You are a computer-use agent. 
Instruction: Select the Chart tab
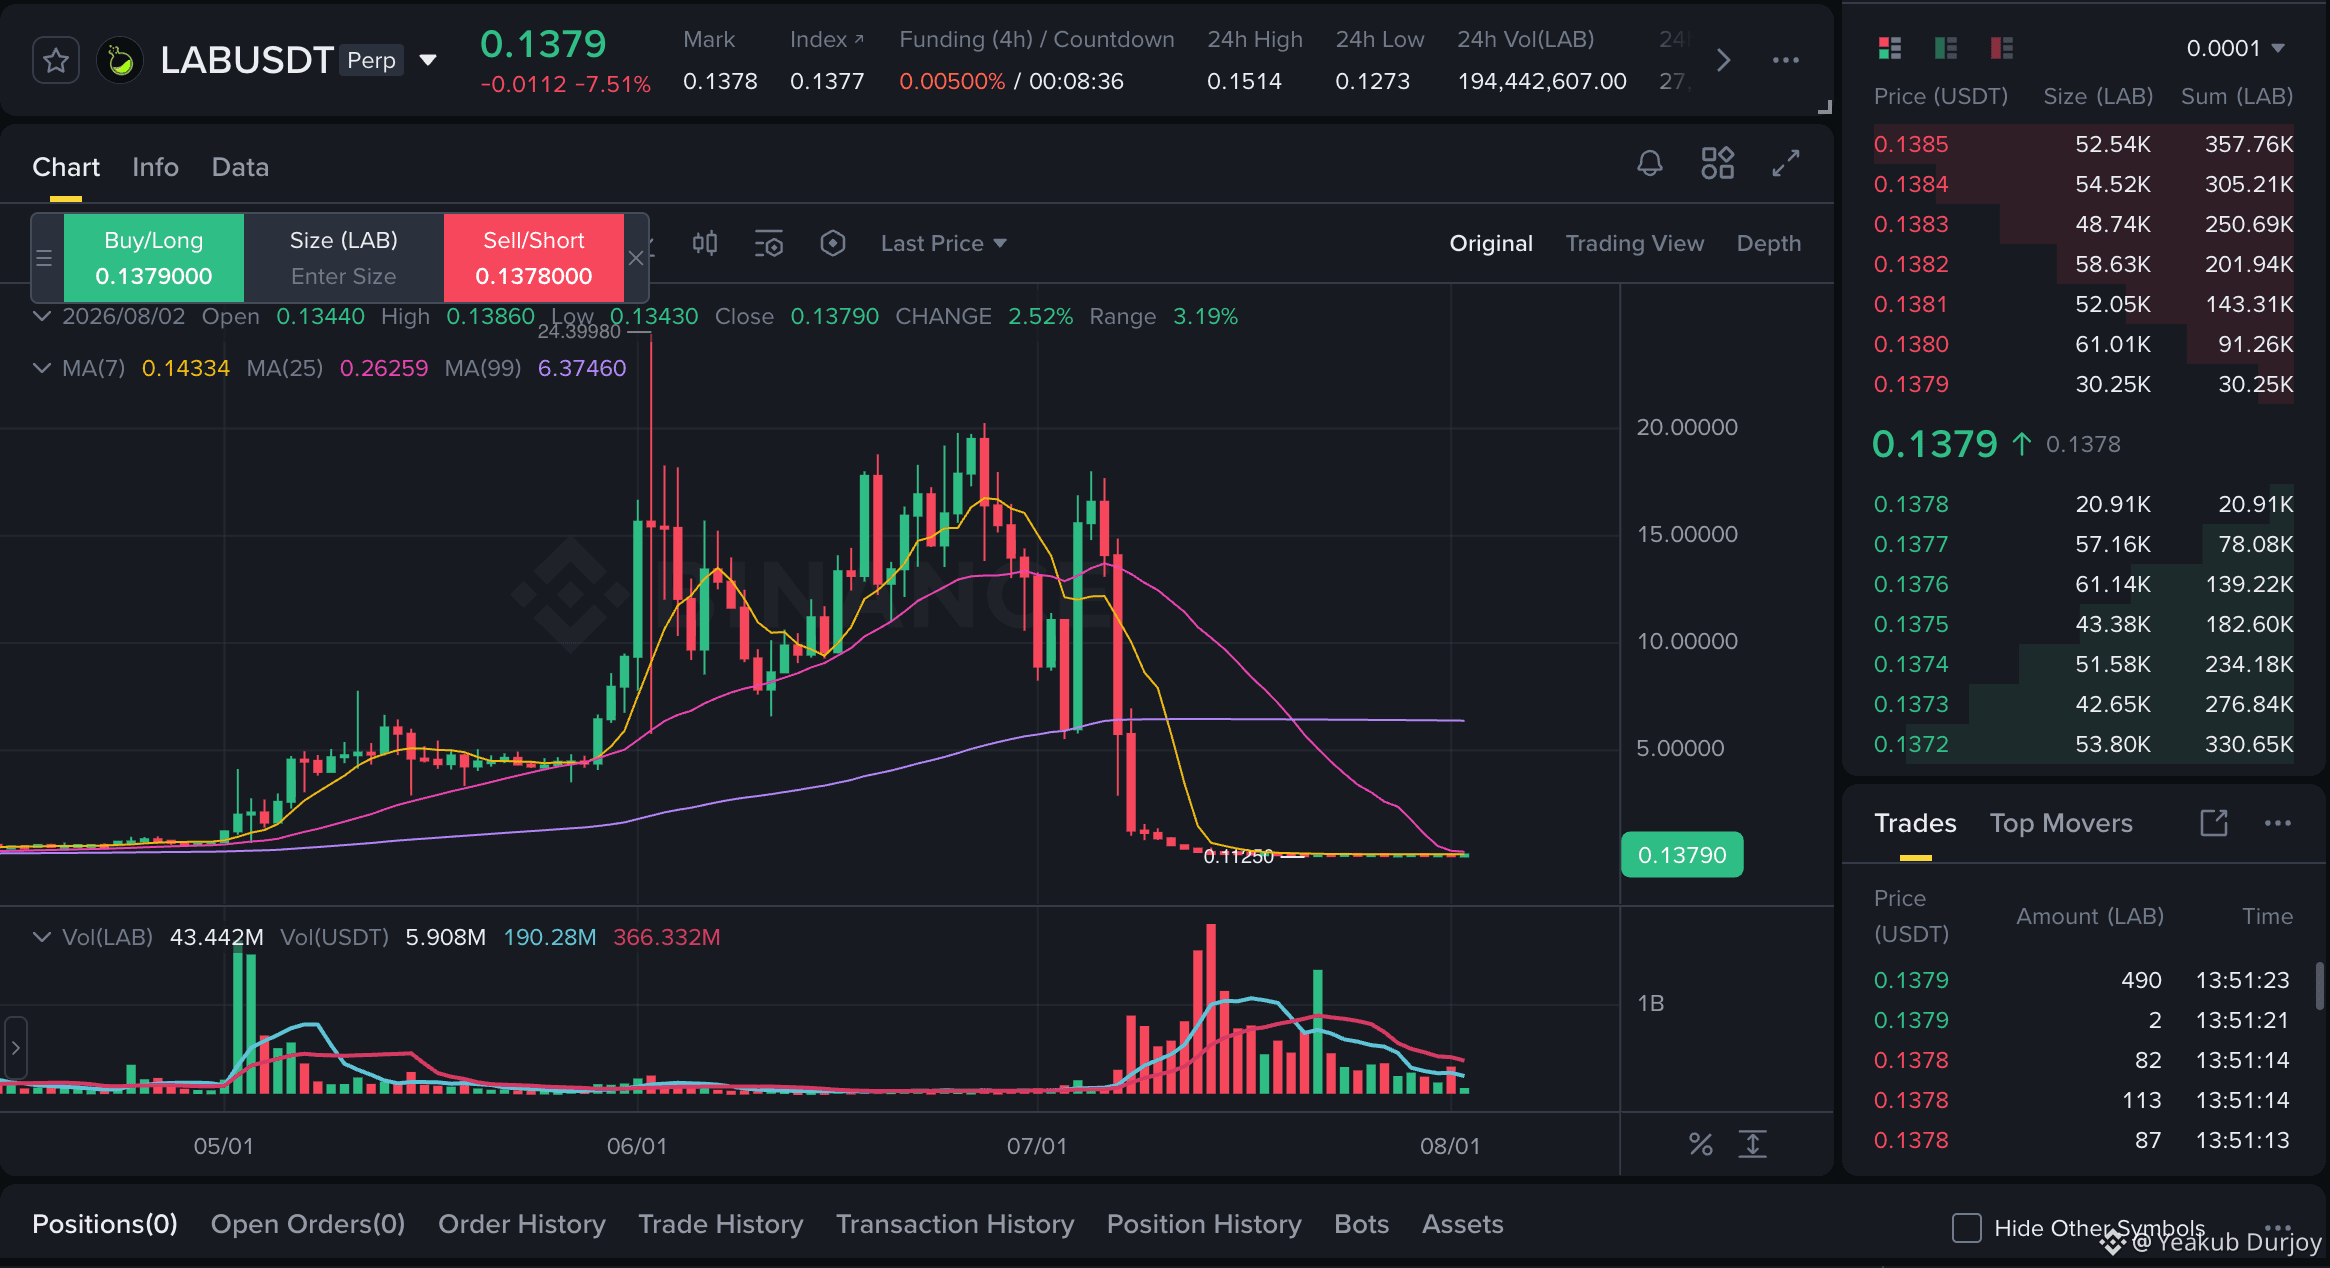(66, 167)
